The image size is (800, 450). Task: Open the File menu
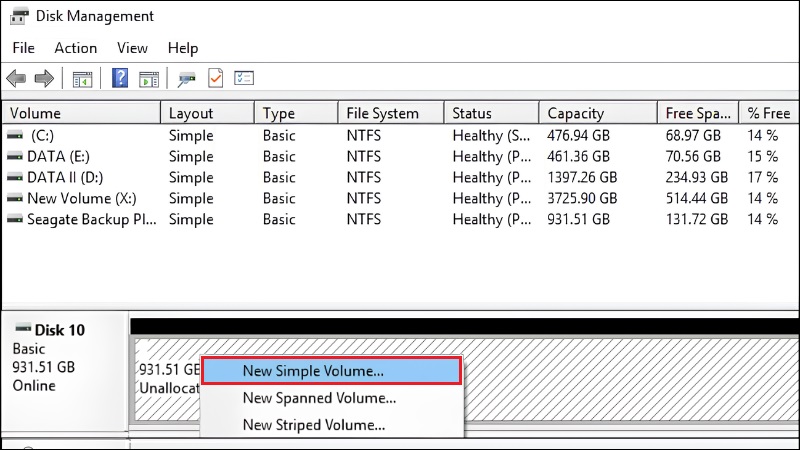pyautogui.click(x=23, y=48)
